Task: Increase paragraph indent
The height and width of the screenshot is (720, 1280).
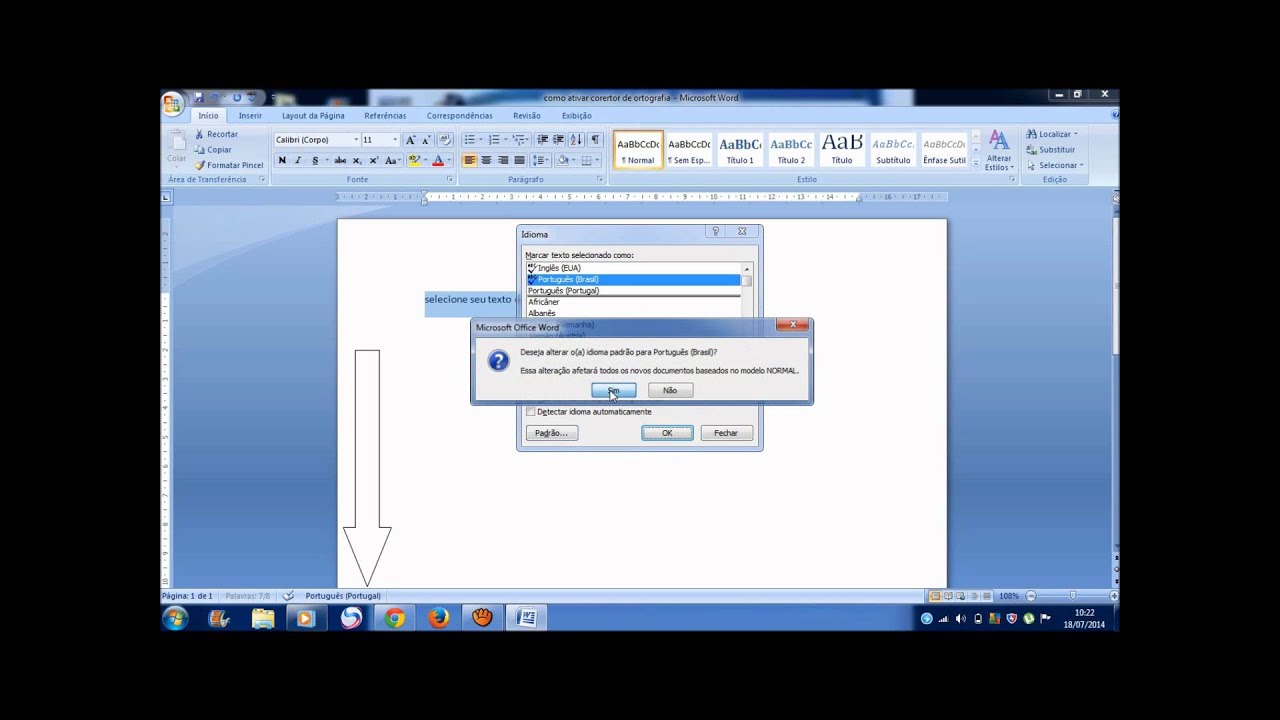Action: click(x=559, y=140)
